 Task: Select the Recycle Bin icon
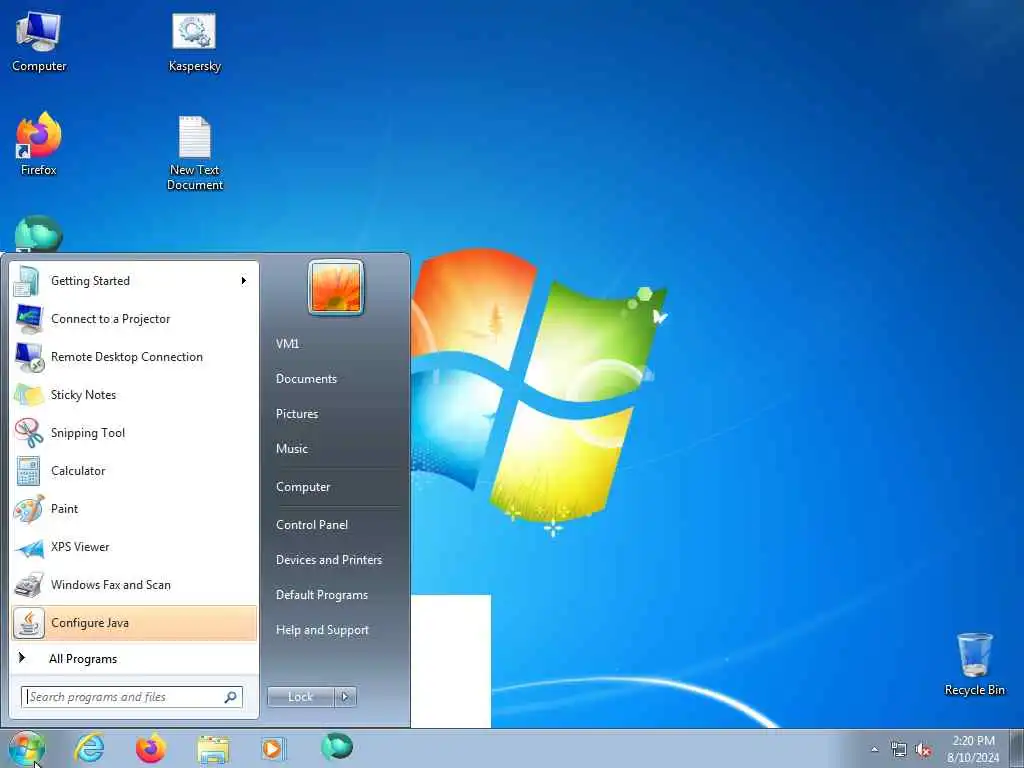tap(974, 664)
